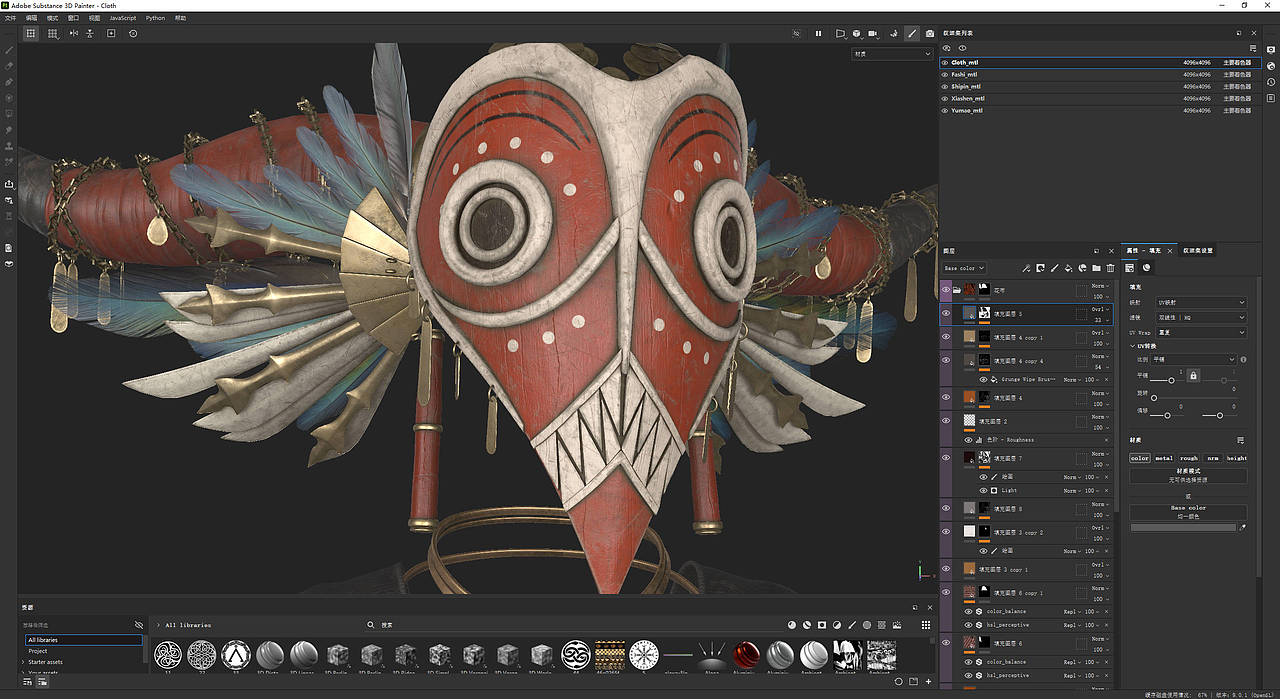Open the viewport 材质 mode dropdown
This screenshot has width=1280, height=699.
pos(892,53)
